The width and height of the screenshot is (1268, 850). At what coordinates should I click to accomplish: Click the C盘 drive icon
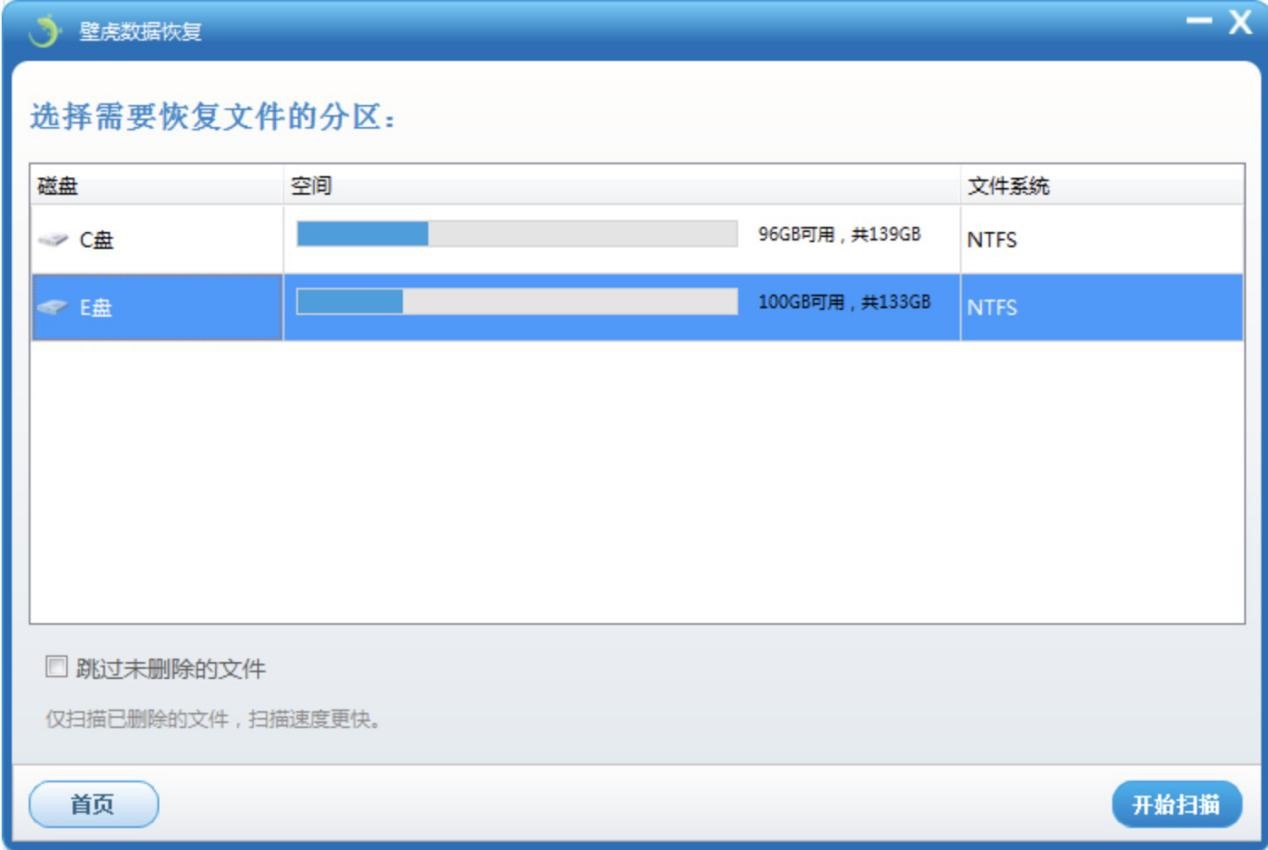coord(53,240)
